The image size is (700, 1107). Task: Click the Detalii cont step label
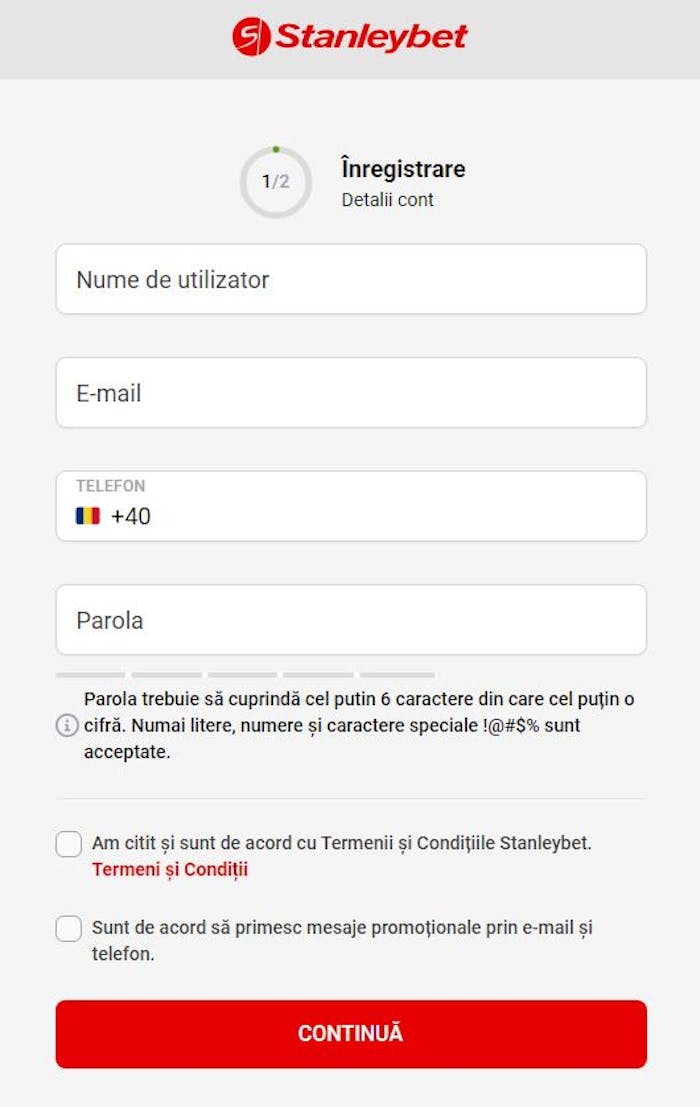coord(386,200)
